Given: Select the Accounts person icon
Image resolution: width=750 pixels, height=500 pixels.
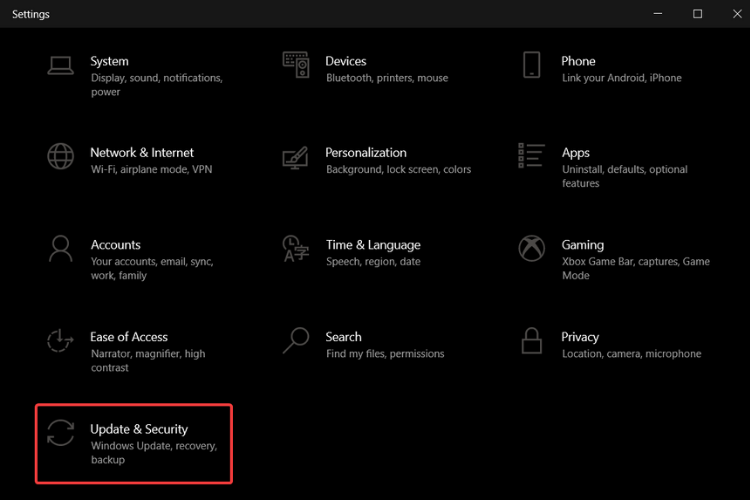Looking at the screenshot, I should [x=61, y=248].
